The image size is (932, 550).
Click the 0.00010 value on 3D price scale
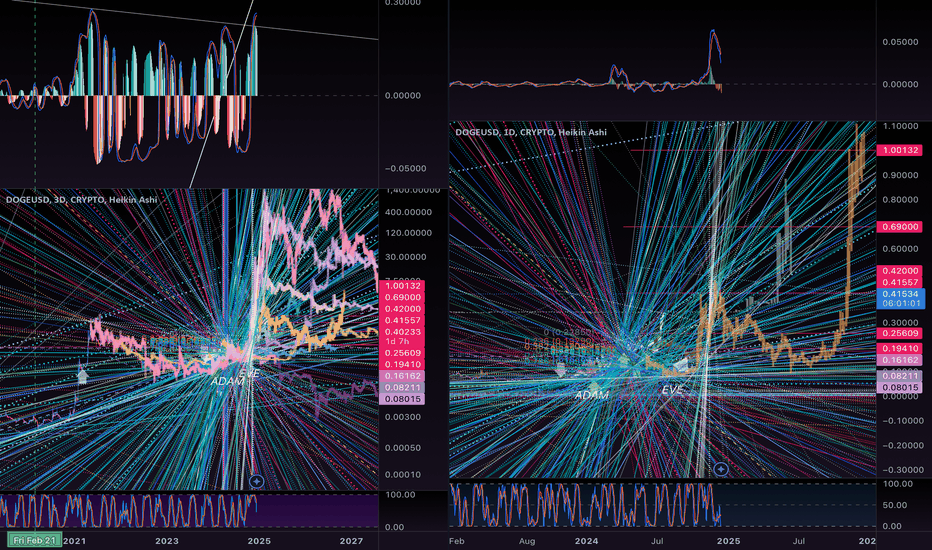[x=403, y=474]
